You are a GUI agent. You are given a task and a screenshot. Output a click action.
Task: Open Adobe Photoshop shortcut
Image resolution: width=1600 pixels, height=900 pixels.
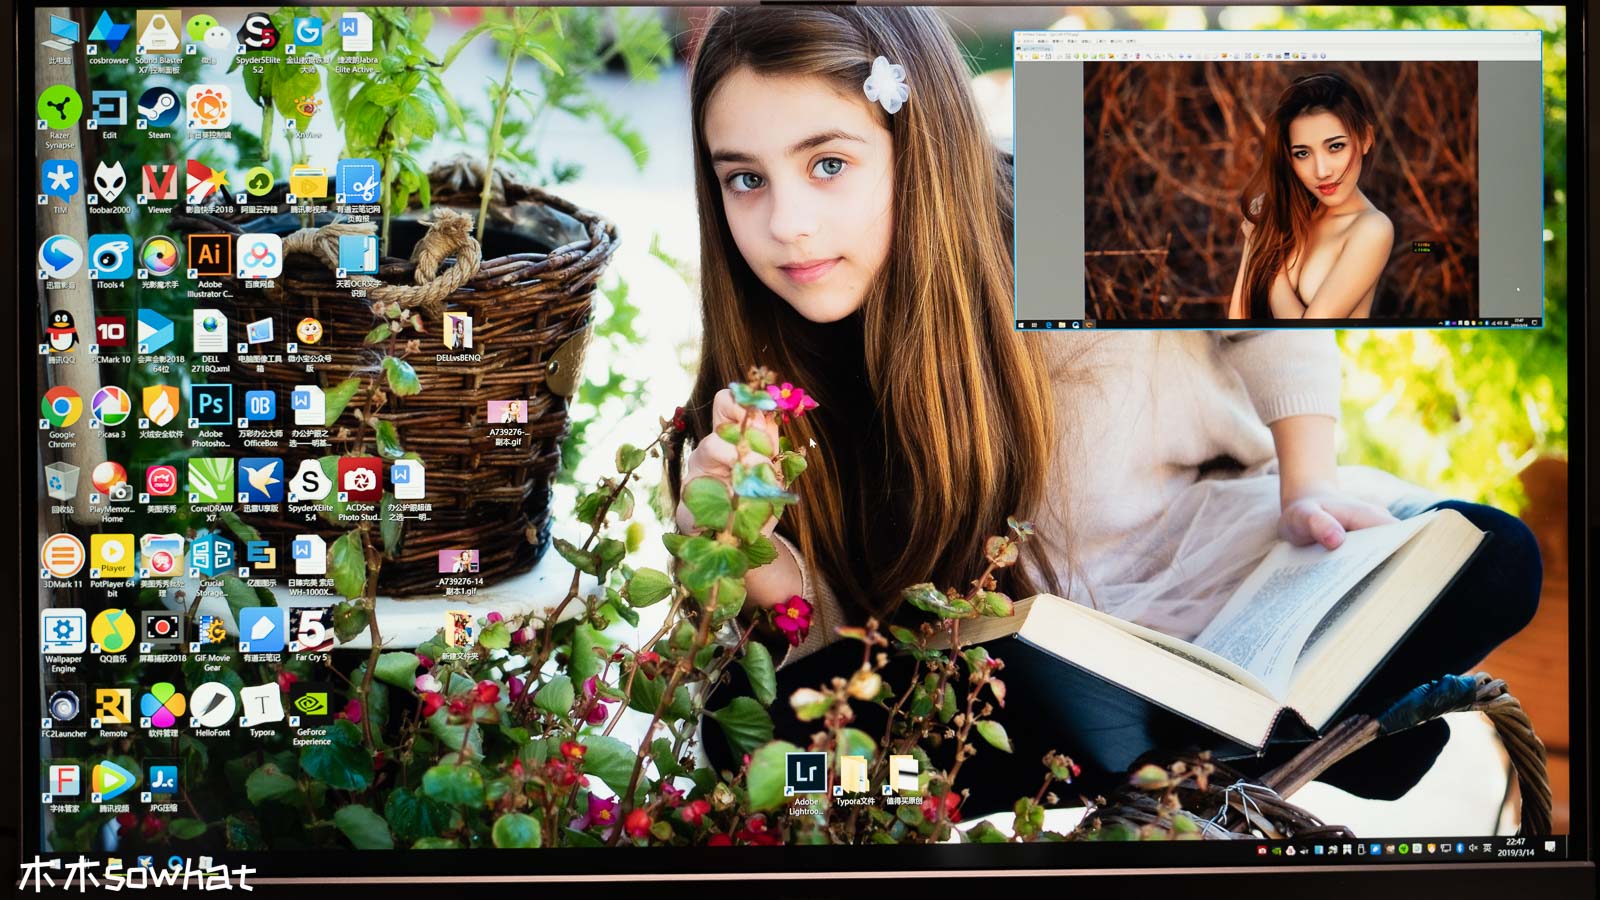click(x=210, y=417)
